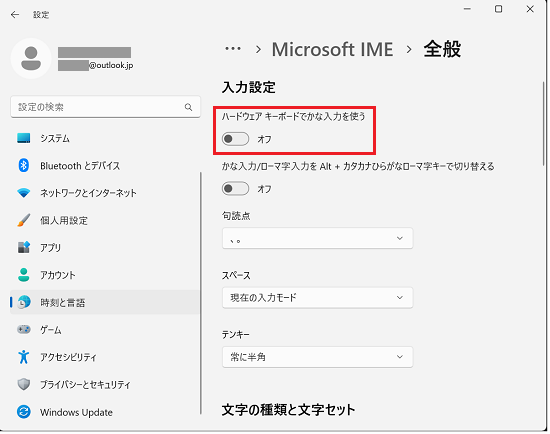550x434 pixels.
Task: Click the search magnifier icon
Action: (x=188, y=107)
